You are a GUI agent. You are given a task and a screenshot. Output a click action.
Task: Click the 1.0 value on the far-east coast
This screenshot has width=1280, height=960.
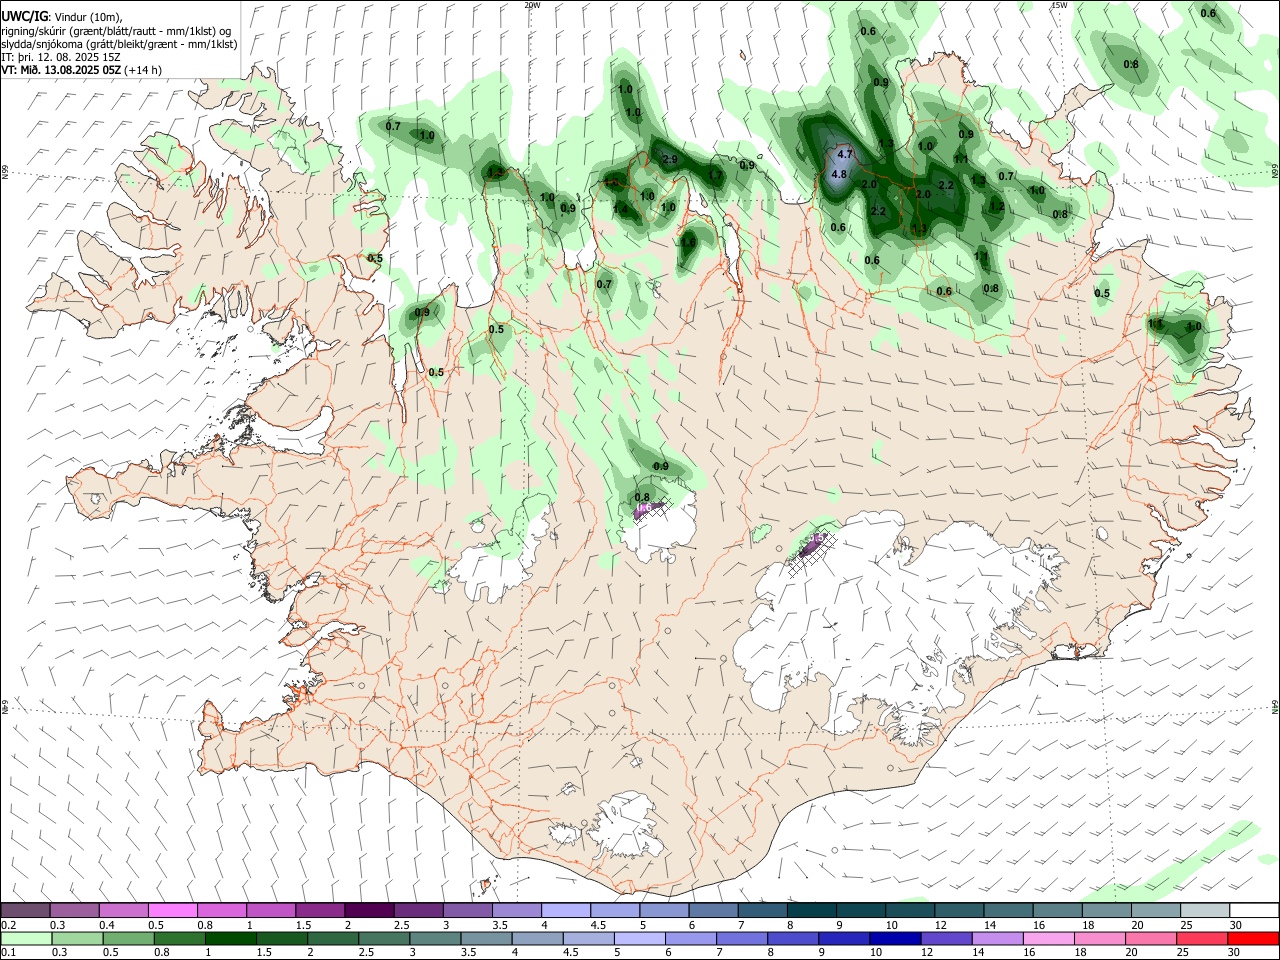[1194, 326]
